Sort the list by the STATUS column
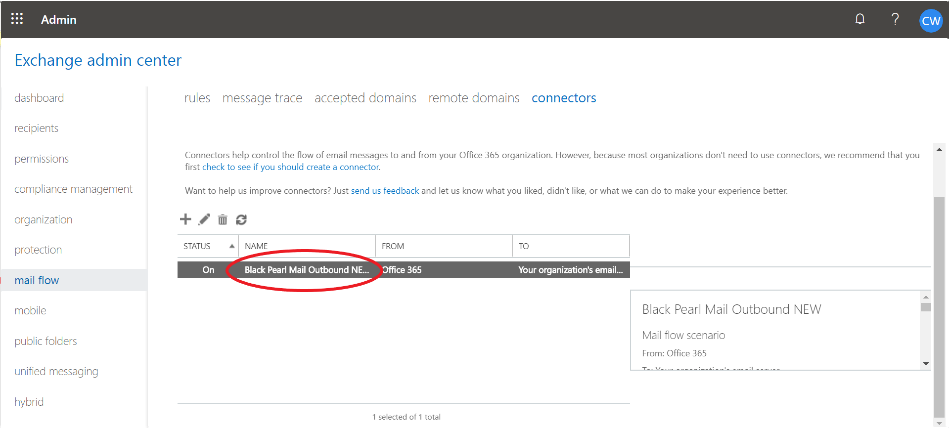 (208, 246)
